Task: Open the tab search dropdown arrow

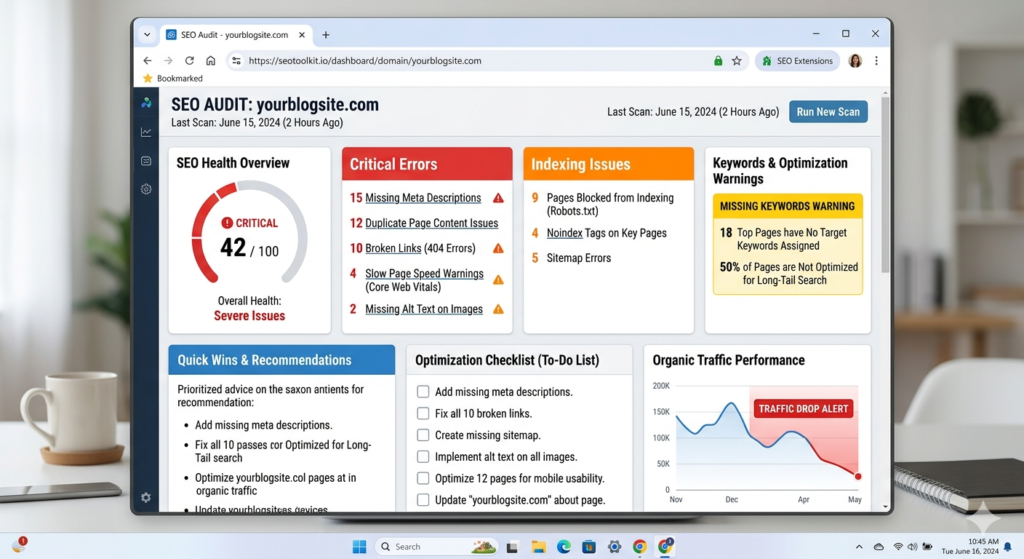Action: [x=147, y=35]
